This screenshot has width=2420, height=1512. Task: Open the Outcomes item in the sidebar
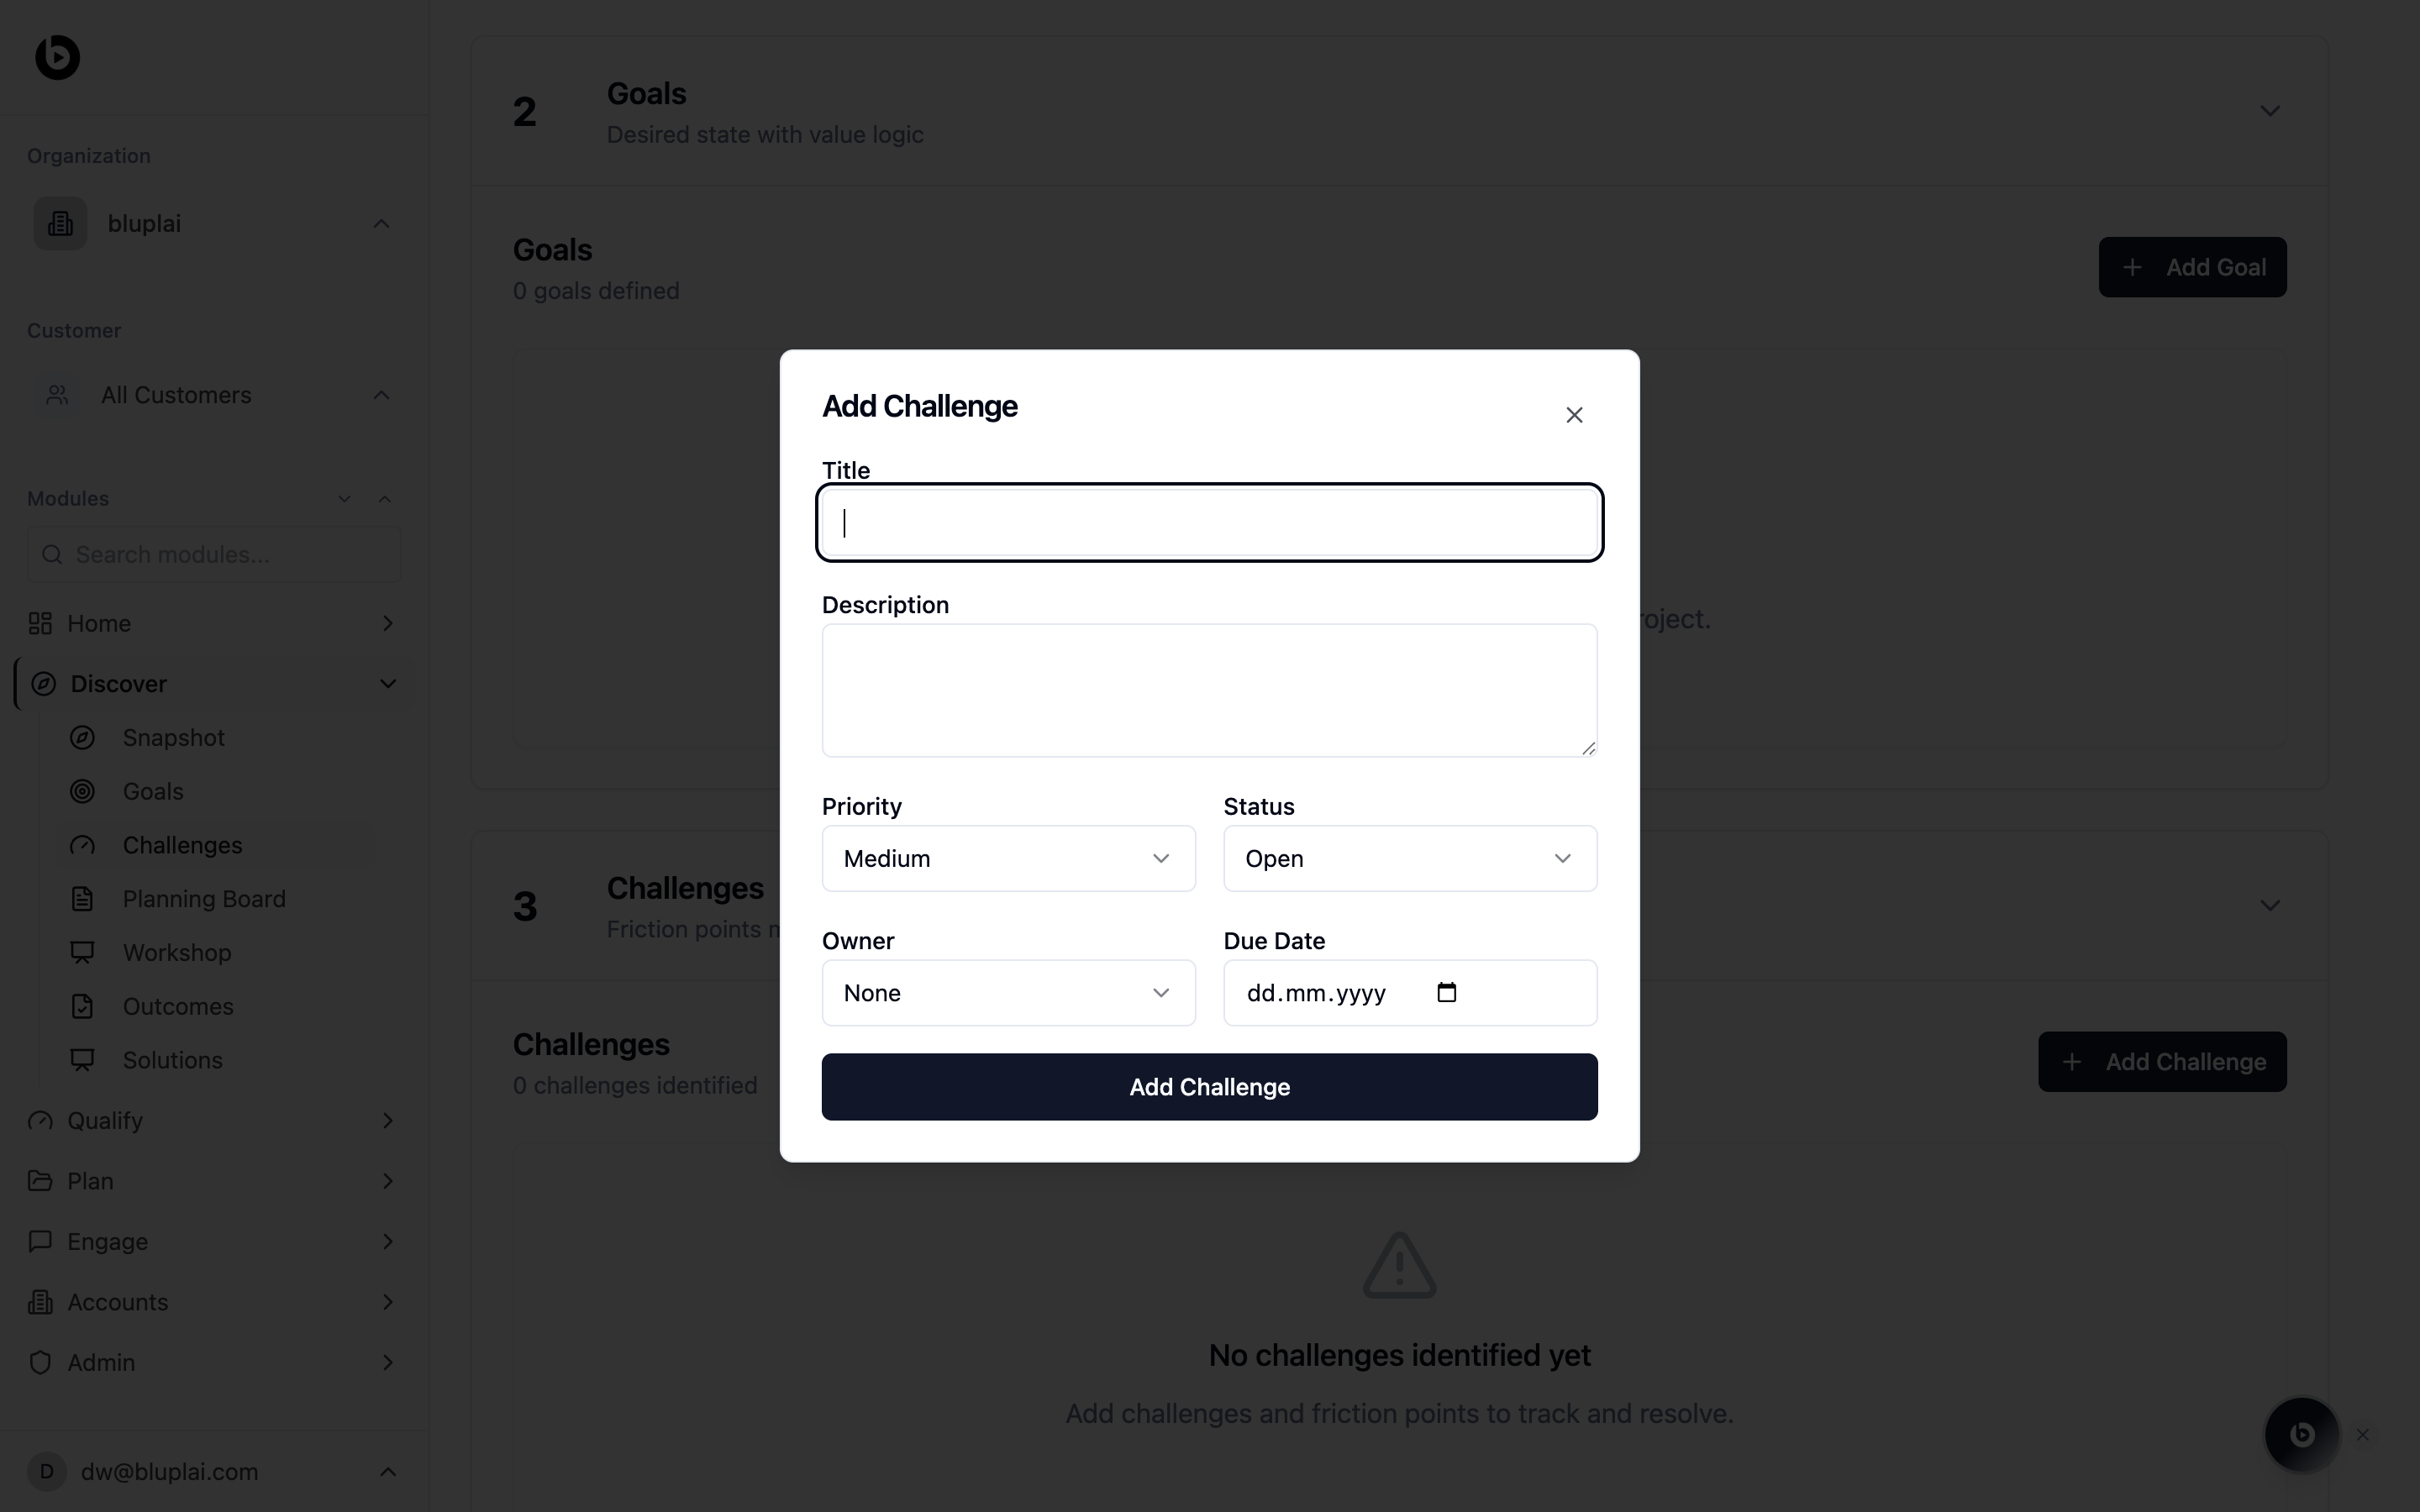click(178, 1007)
